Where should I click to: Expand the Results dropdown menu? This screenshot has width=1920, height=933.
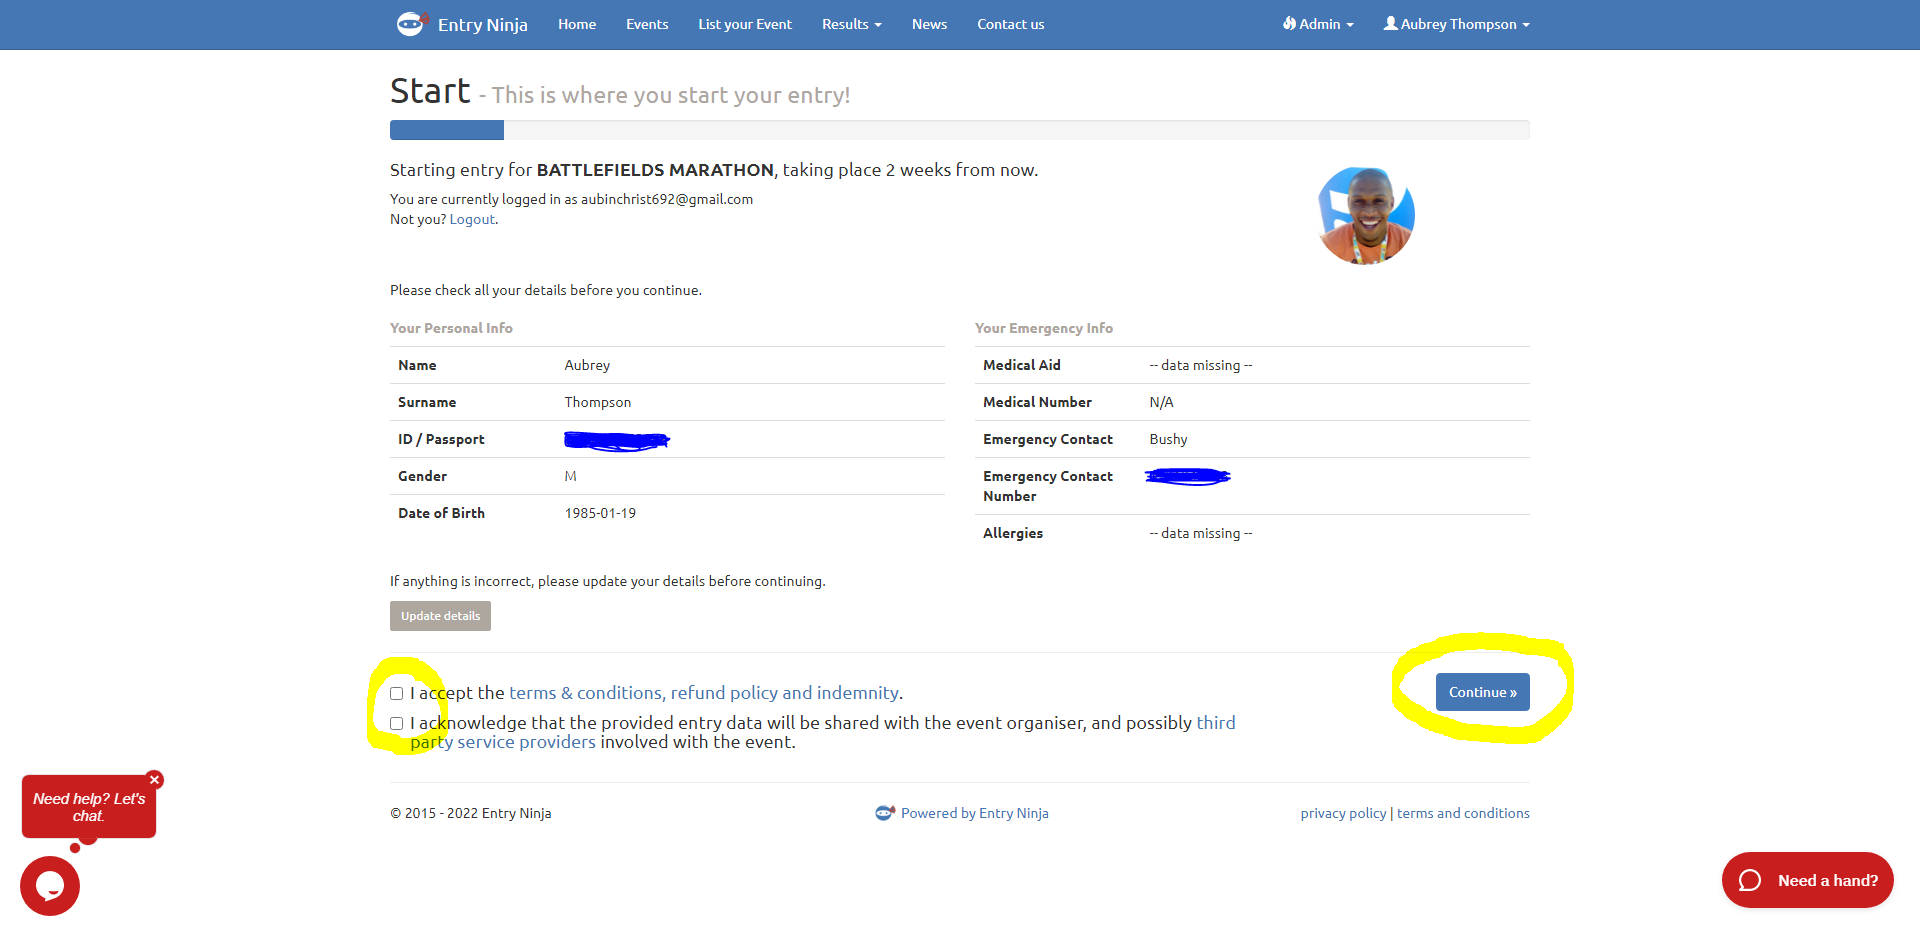click(x=851, y=24)
